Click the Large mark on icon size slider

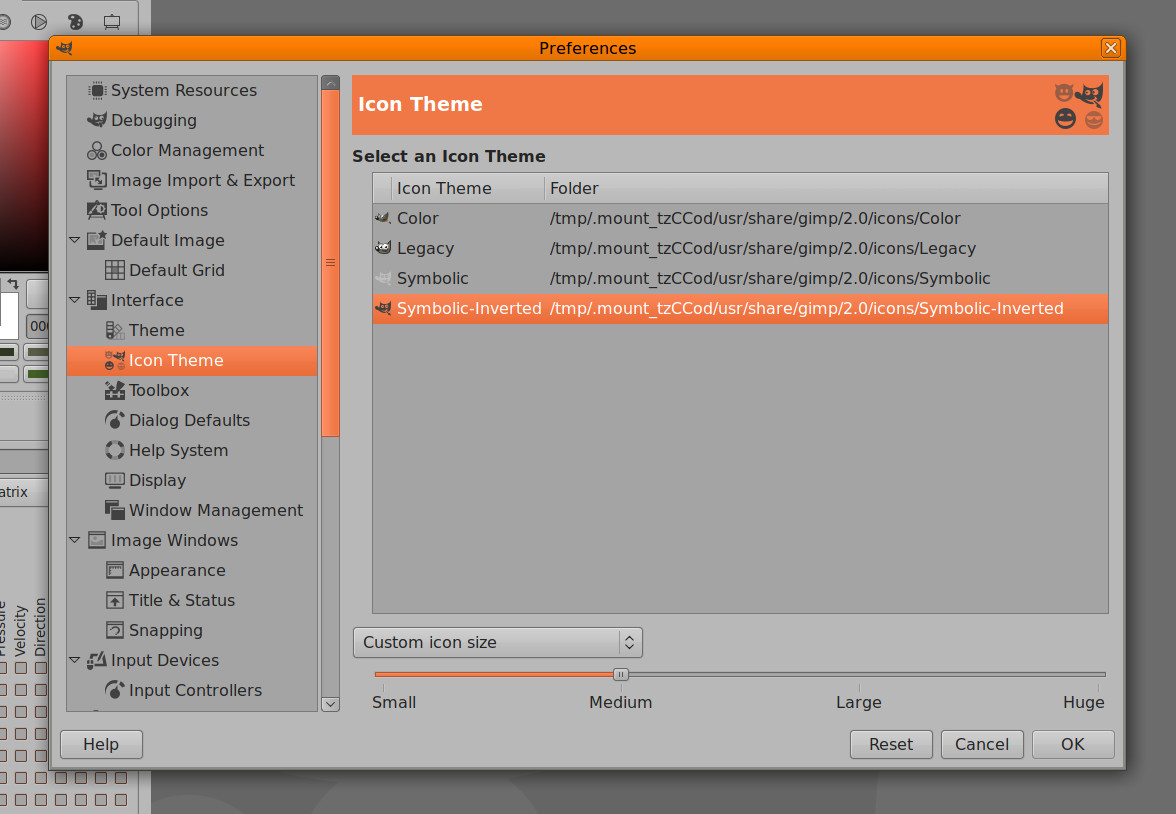[x=859, y=702]
